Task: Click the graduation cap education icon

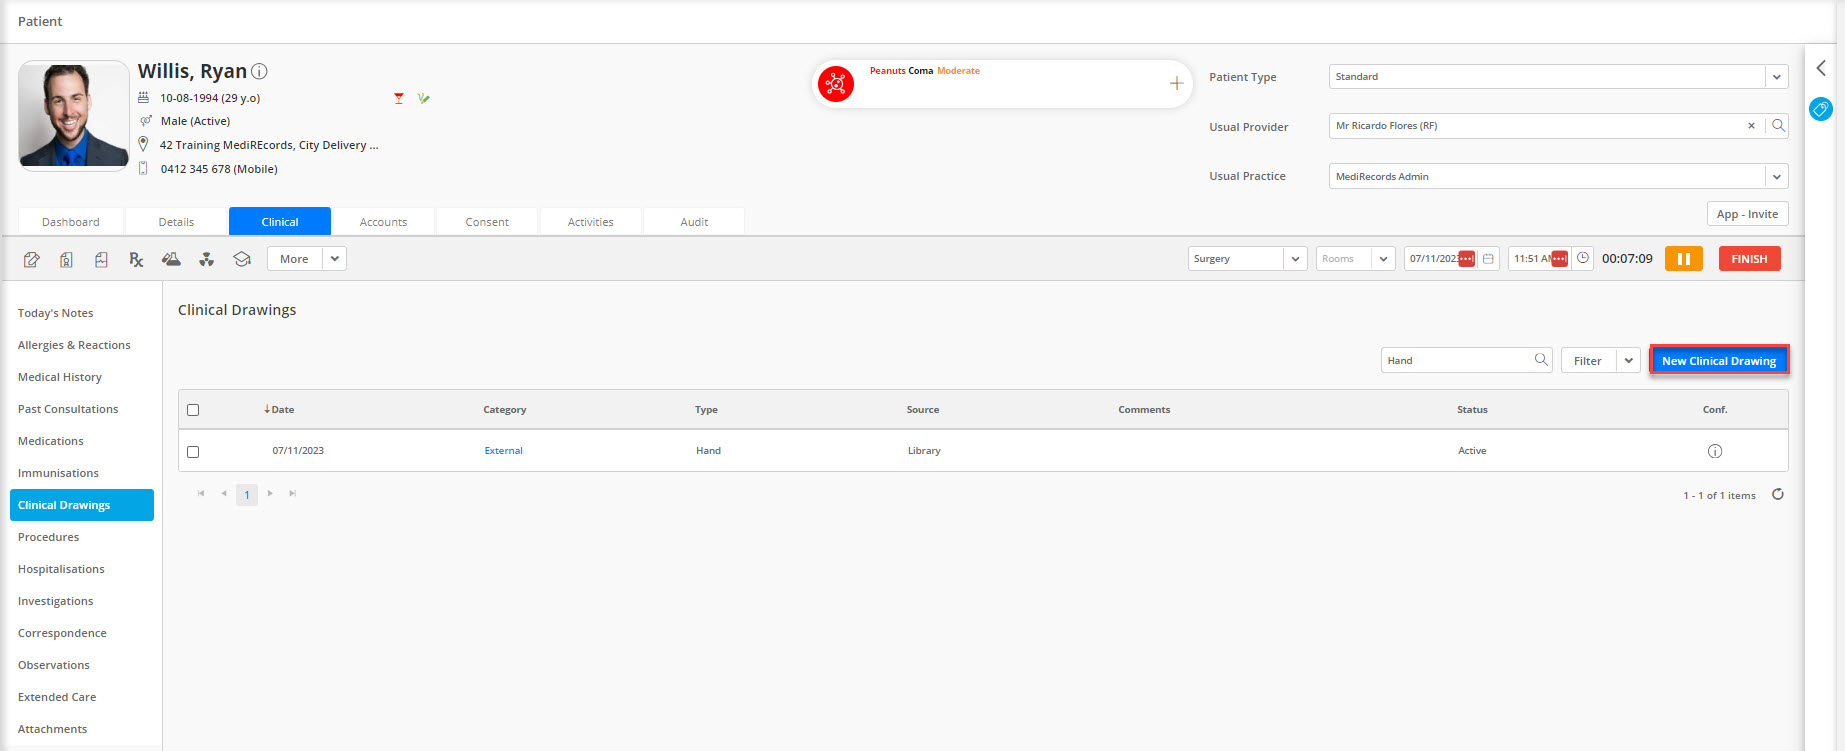Action: click(x=242, y=259)
